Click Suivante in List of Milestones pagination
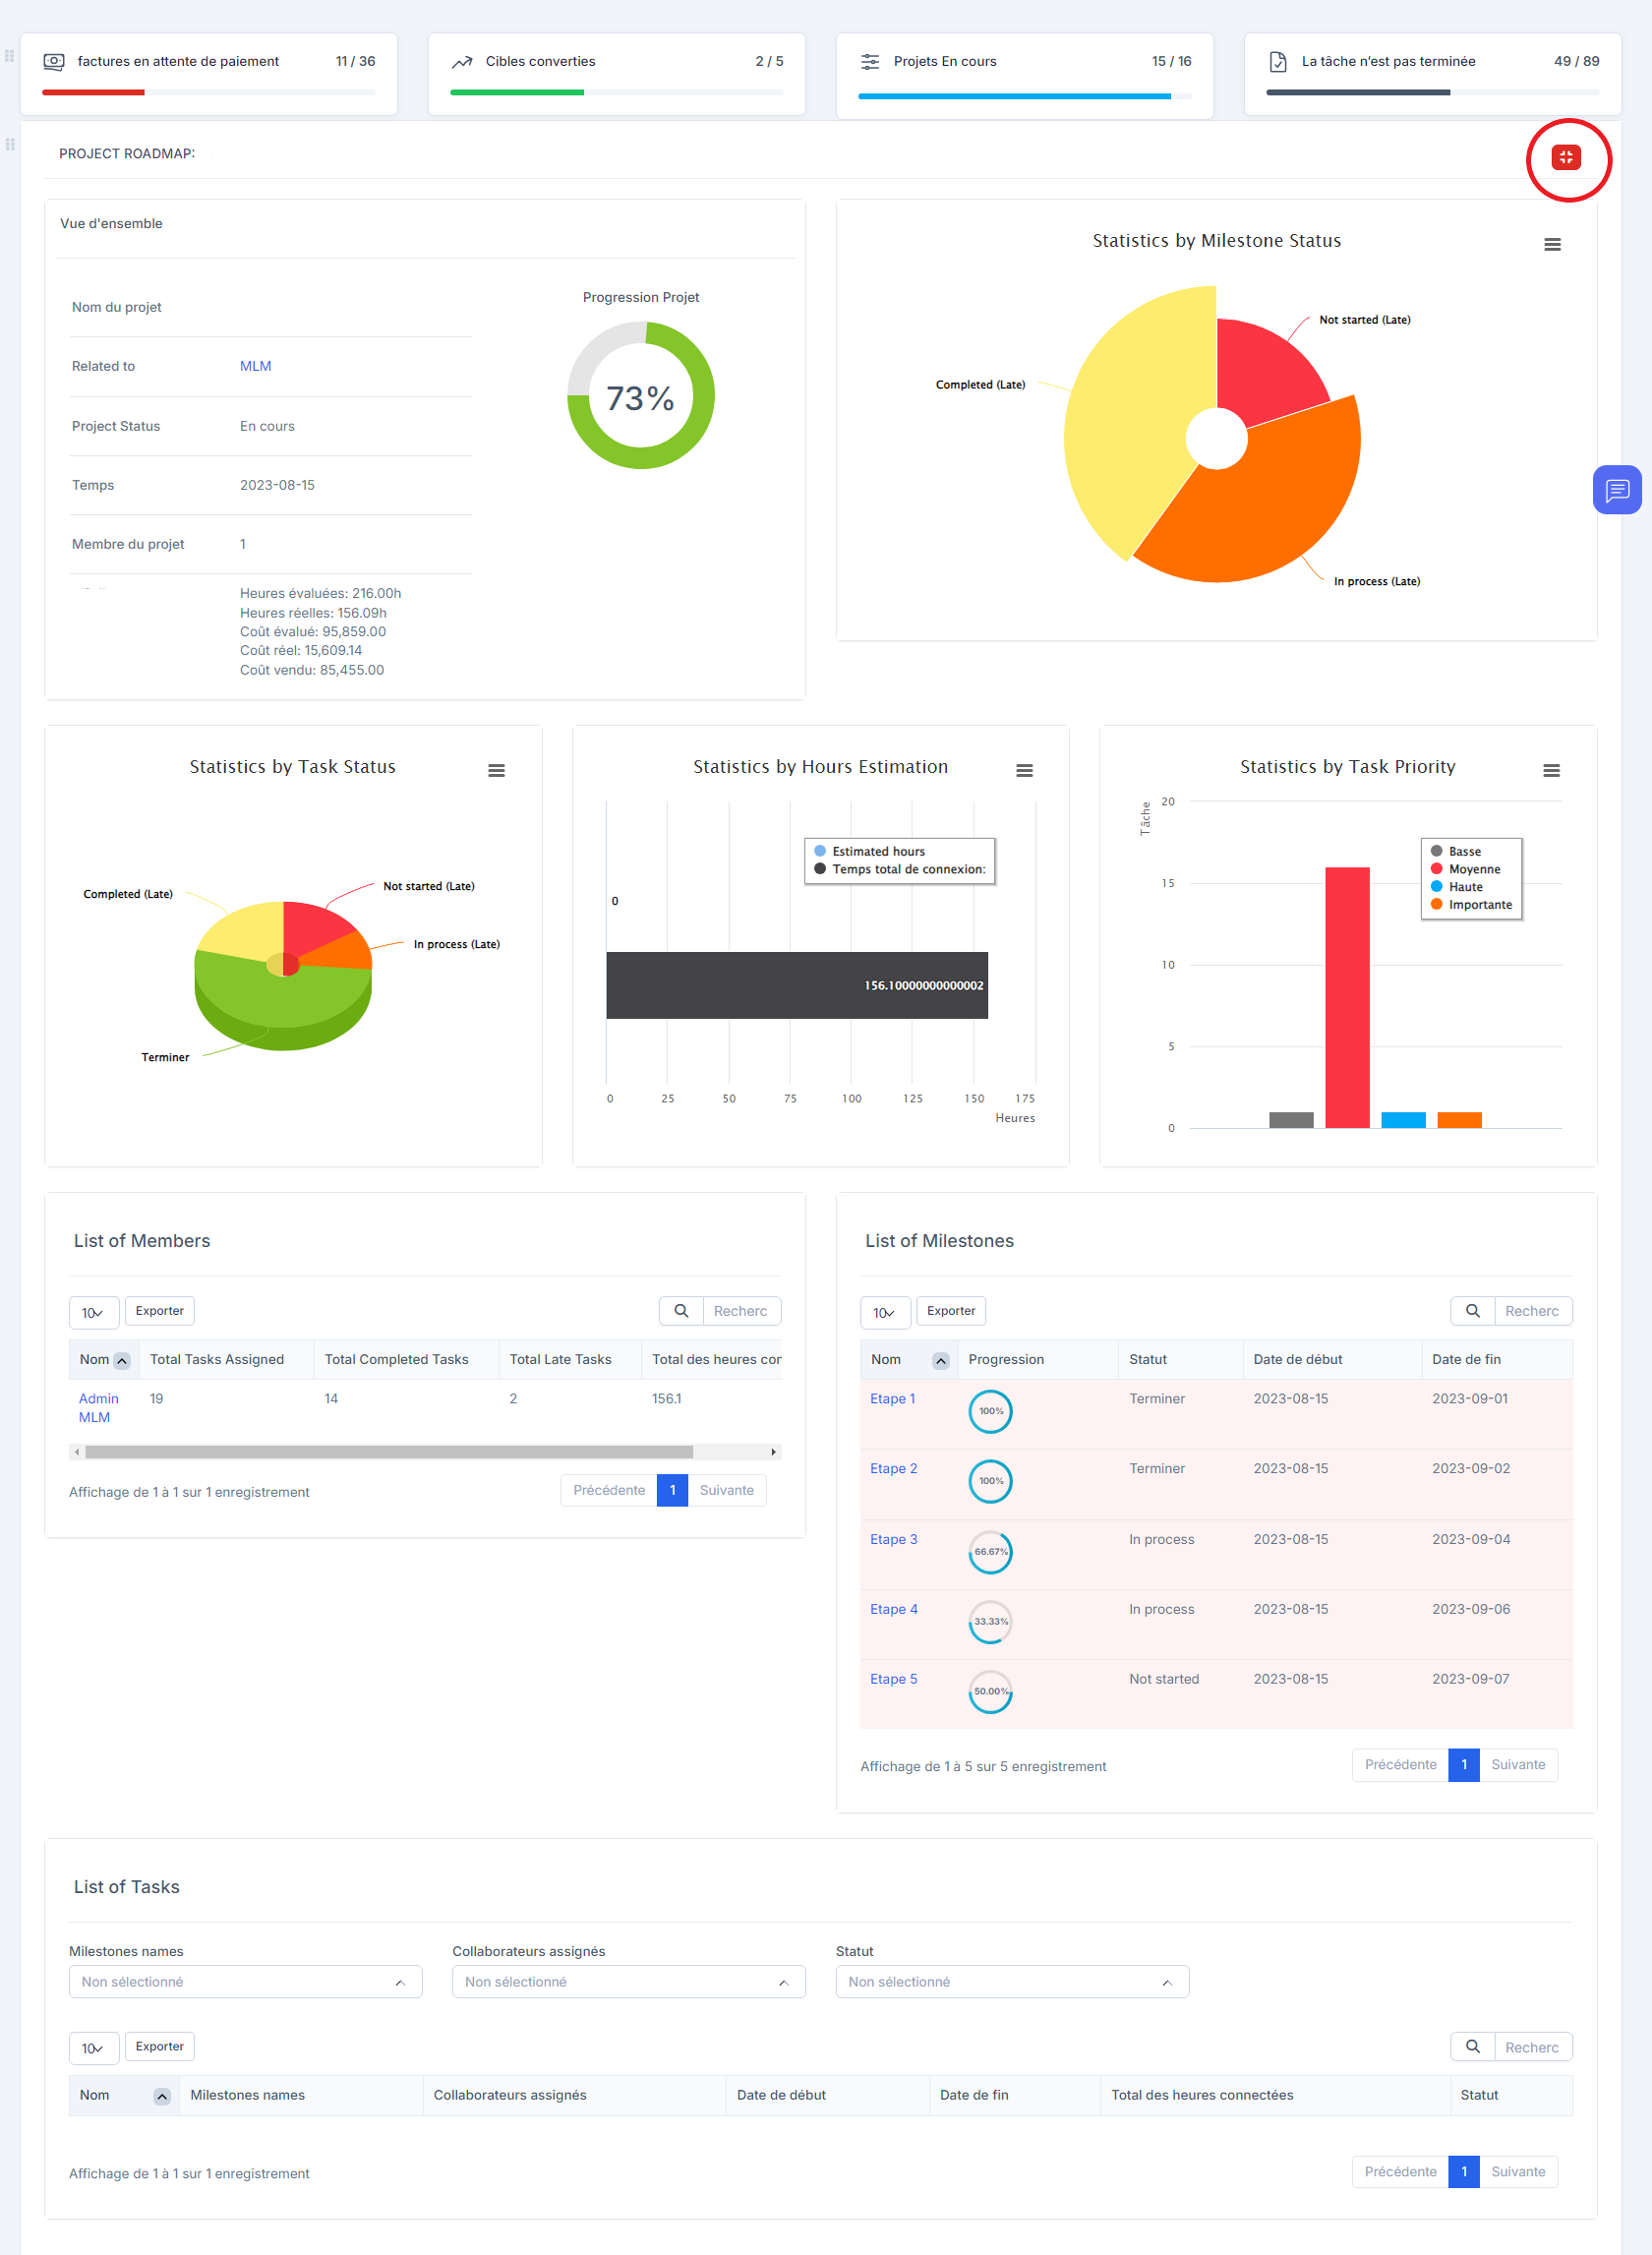1652x2255 pixels. [1518, 1764]
